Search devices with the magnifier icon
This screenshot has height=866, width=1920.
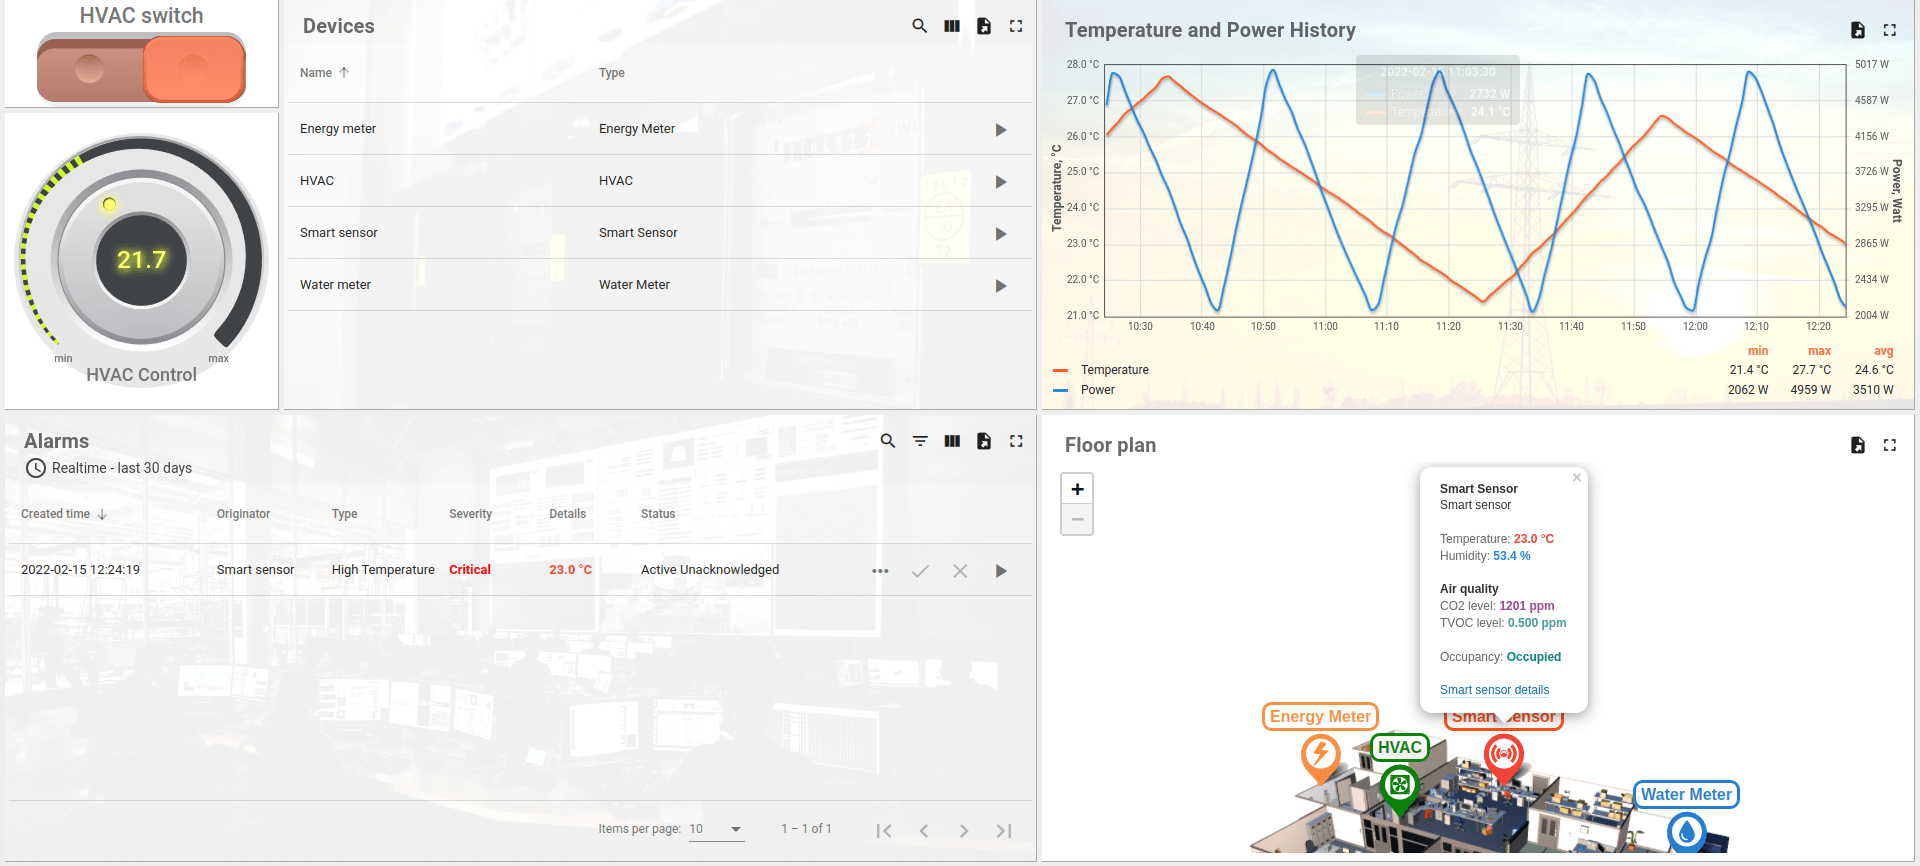point(919,26)
